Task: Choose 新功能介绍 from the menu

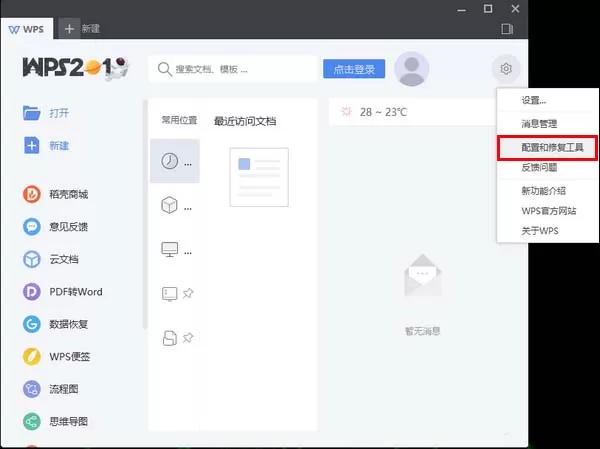Action: 548,191
